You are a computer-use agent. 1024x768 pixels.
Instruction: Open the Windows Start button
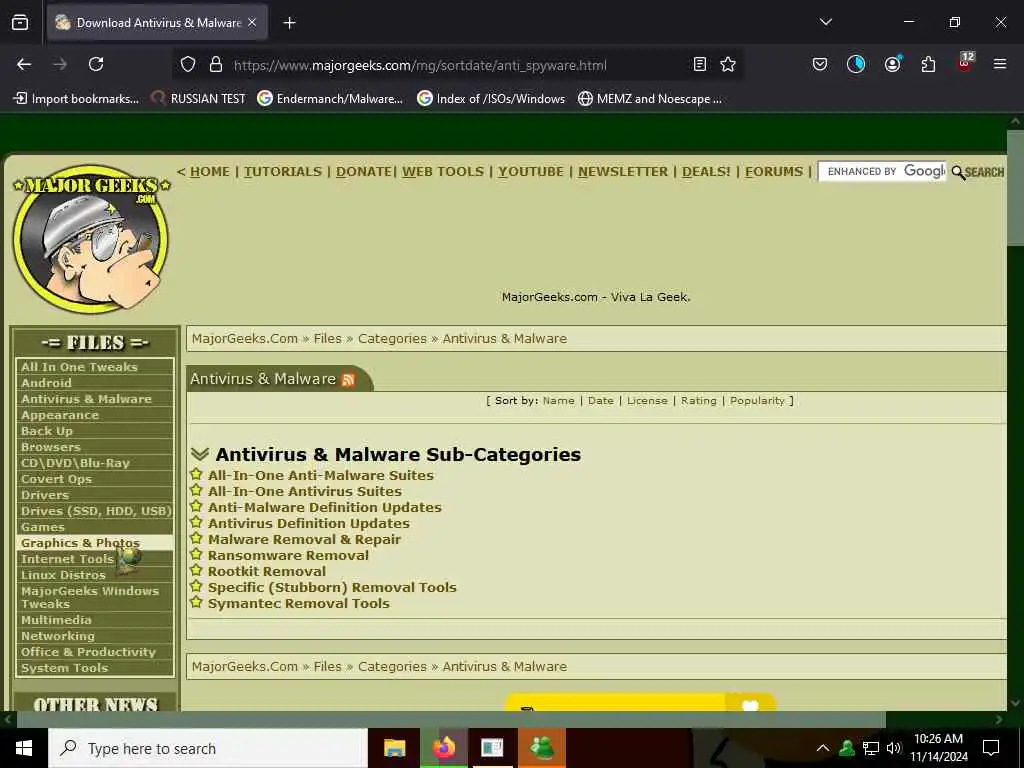[24, 748]
